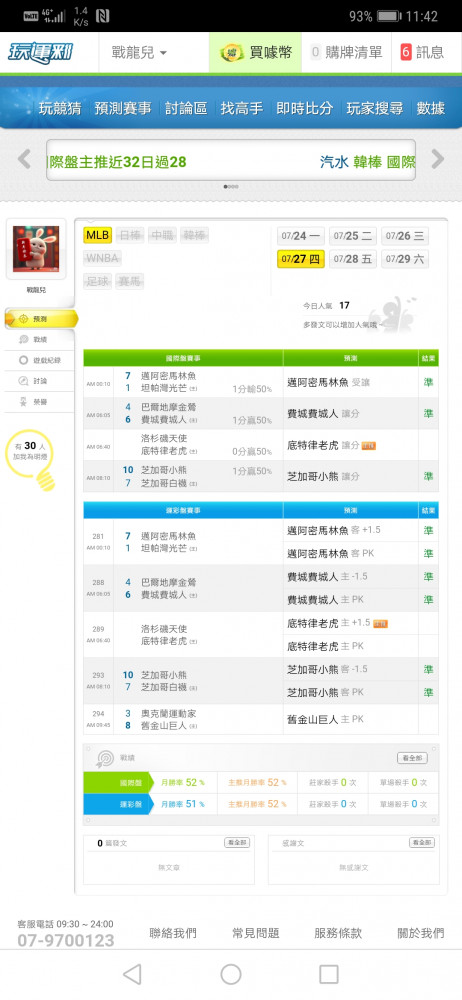Select the blue 運彩盤 record row label
Viewport: 462px width, 1000px height.
[x=119, y=804]
